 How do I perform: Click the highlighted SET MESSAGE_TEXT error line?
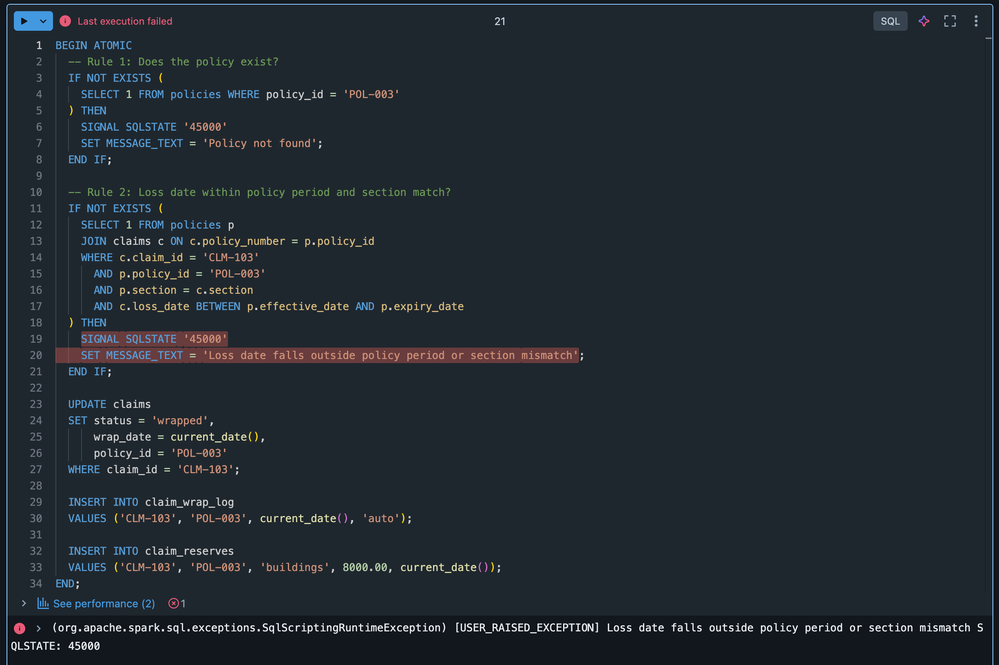point(330,355)
